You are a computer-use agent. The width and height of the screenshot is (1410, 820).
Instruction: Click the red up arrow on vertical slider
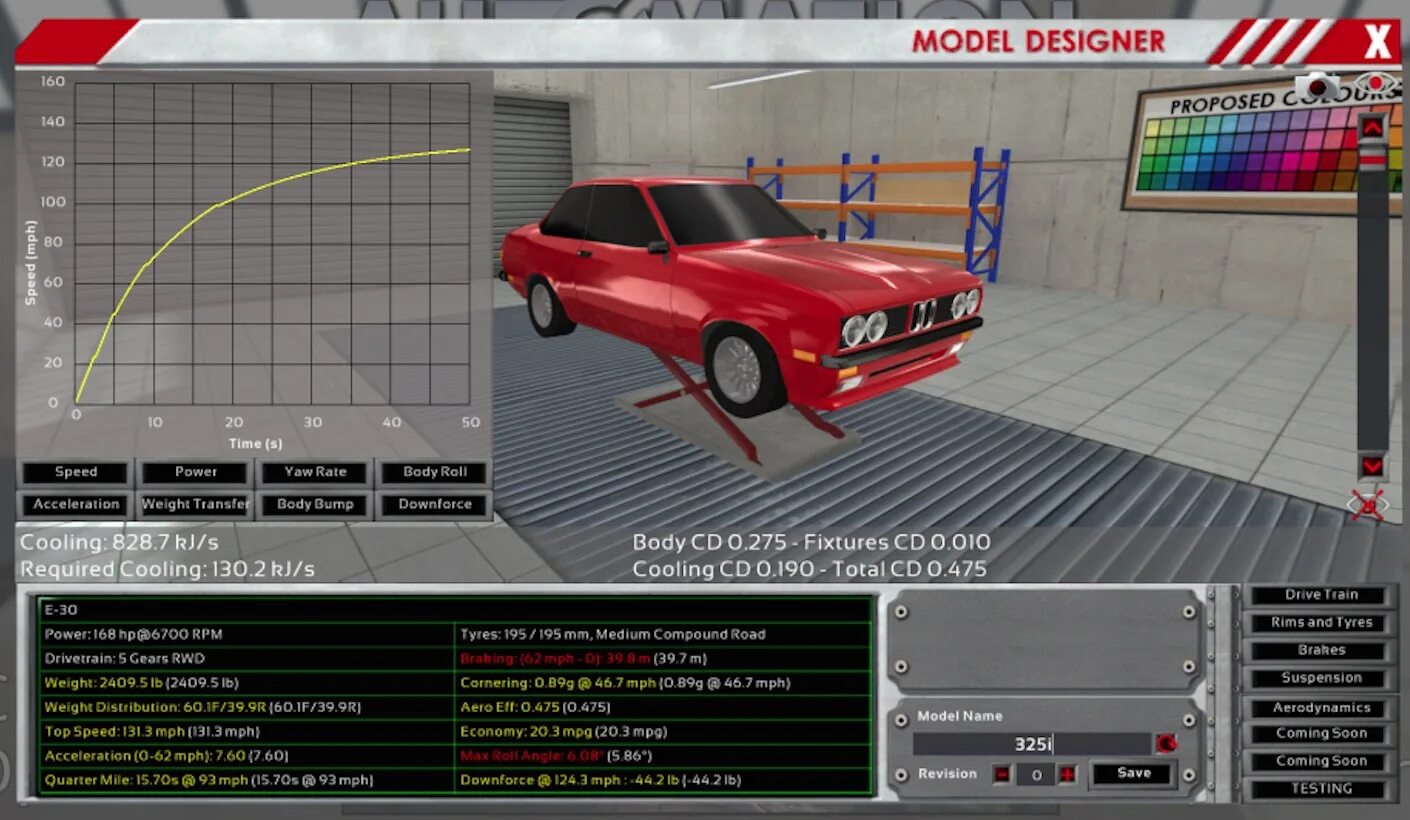[x=1372, y=127]
